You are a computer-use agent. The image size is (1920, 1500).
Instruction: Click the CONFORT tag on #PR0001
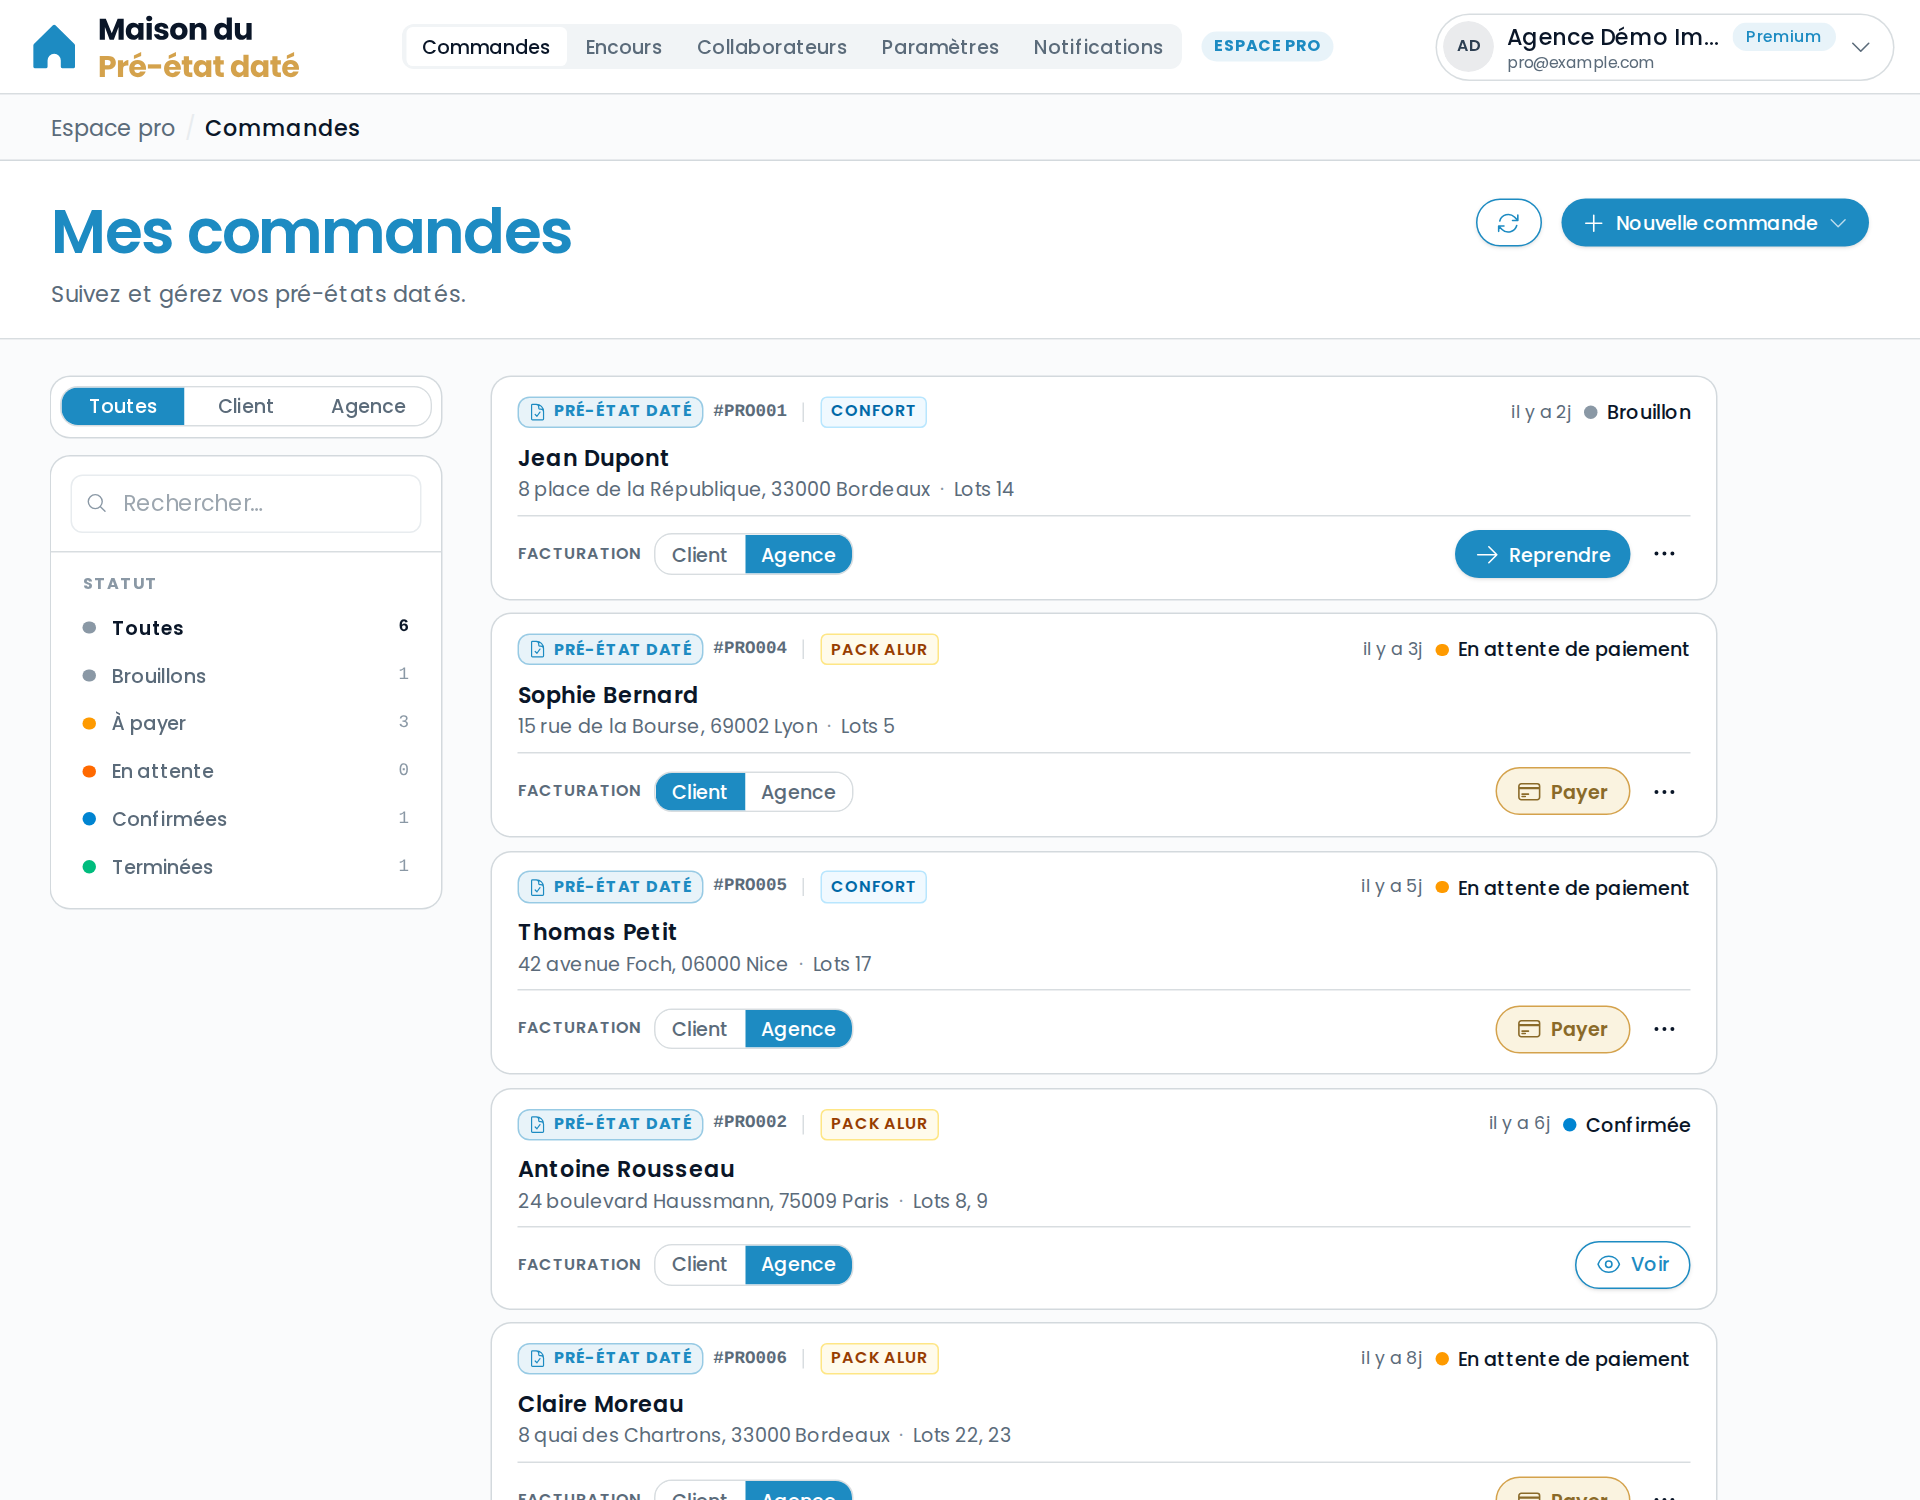873,411
